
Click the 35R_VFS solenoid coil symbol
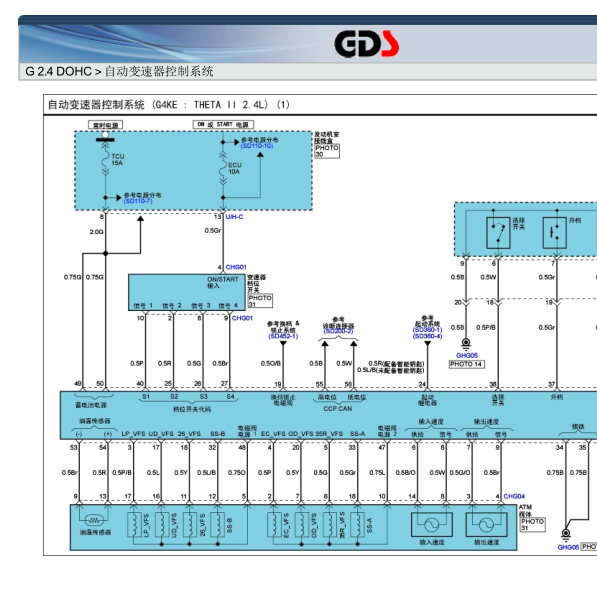pos(330,525)
